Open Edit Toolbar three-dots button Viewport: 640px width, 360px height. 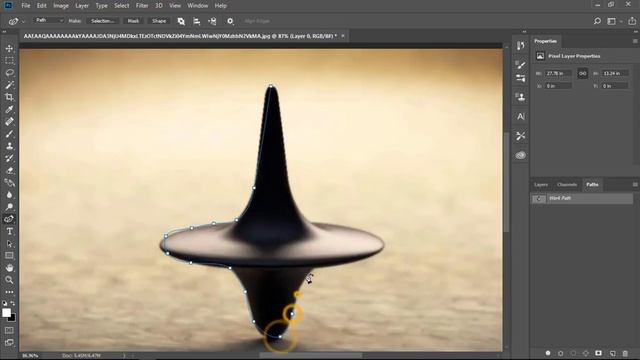[x=9, y=292]
